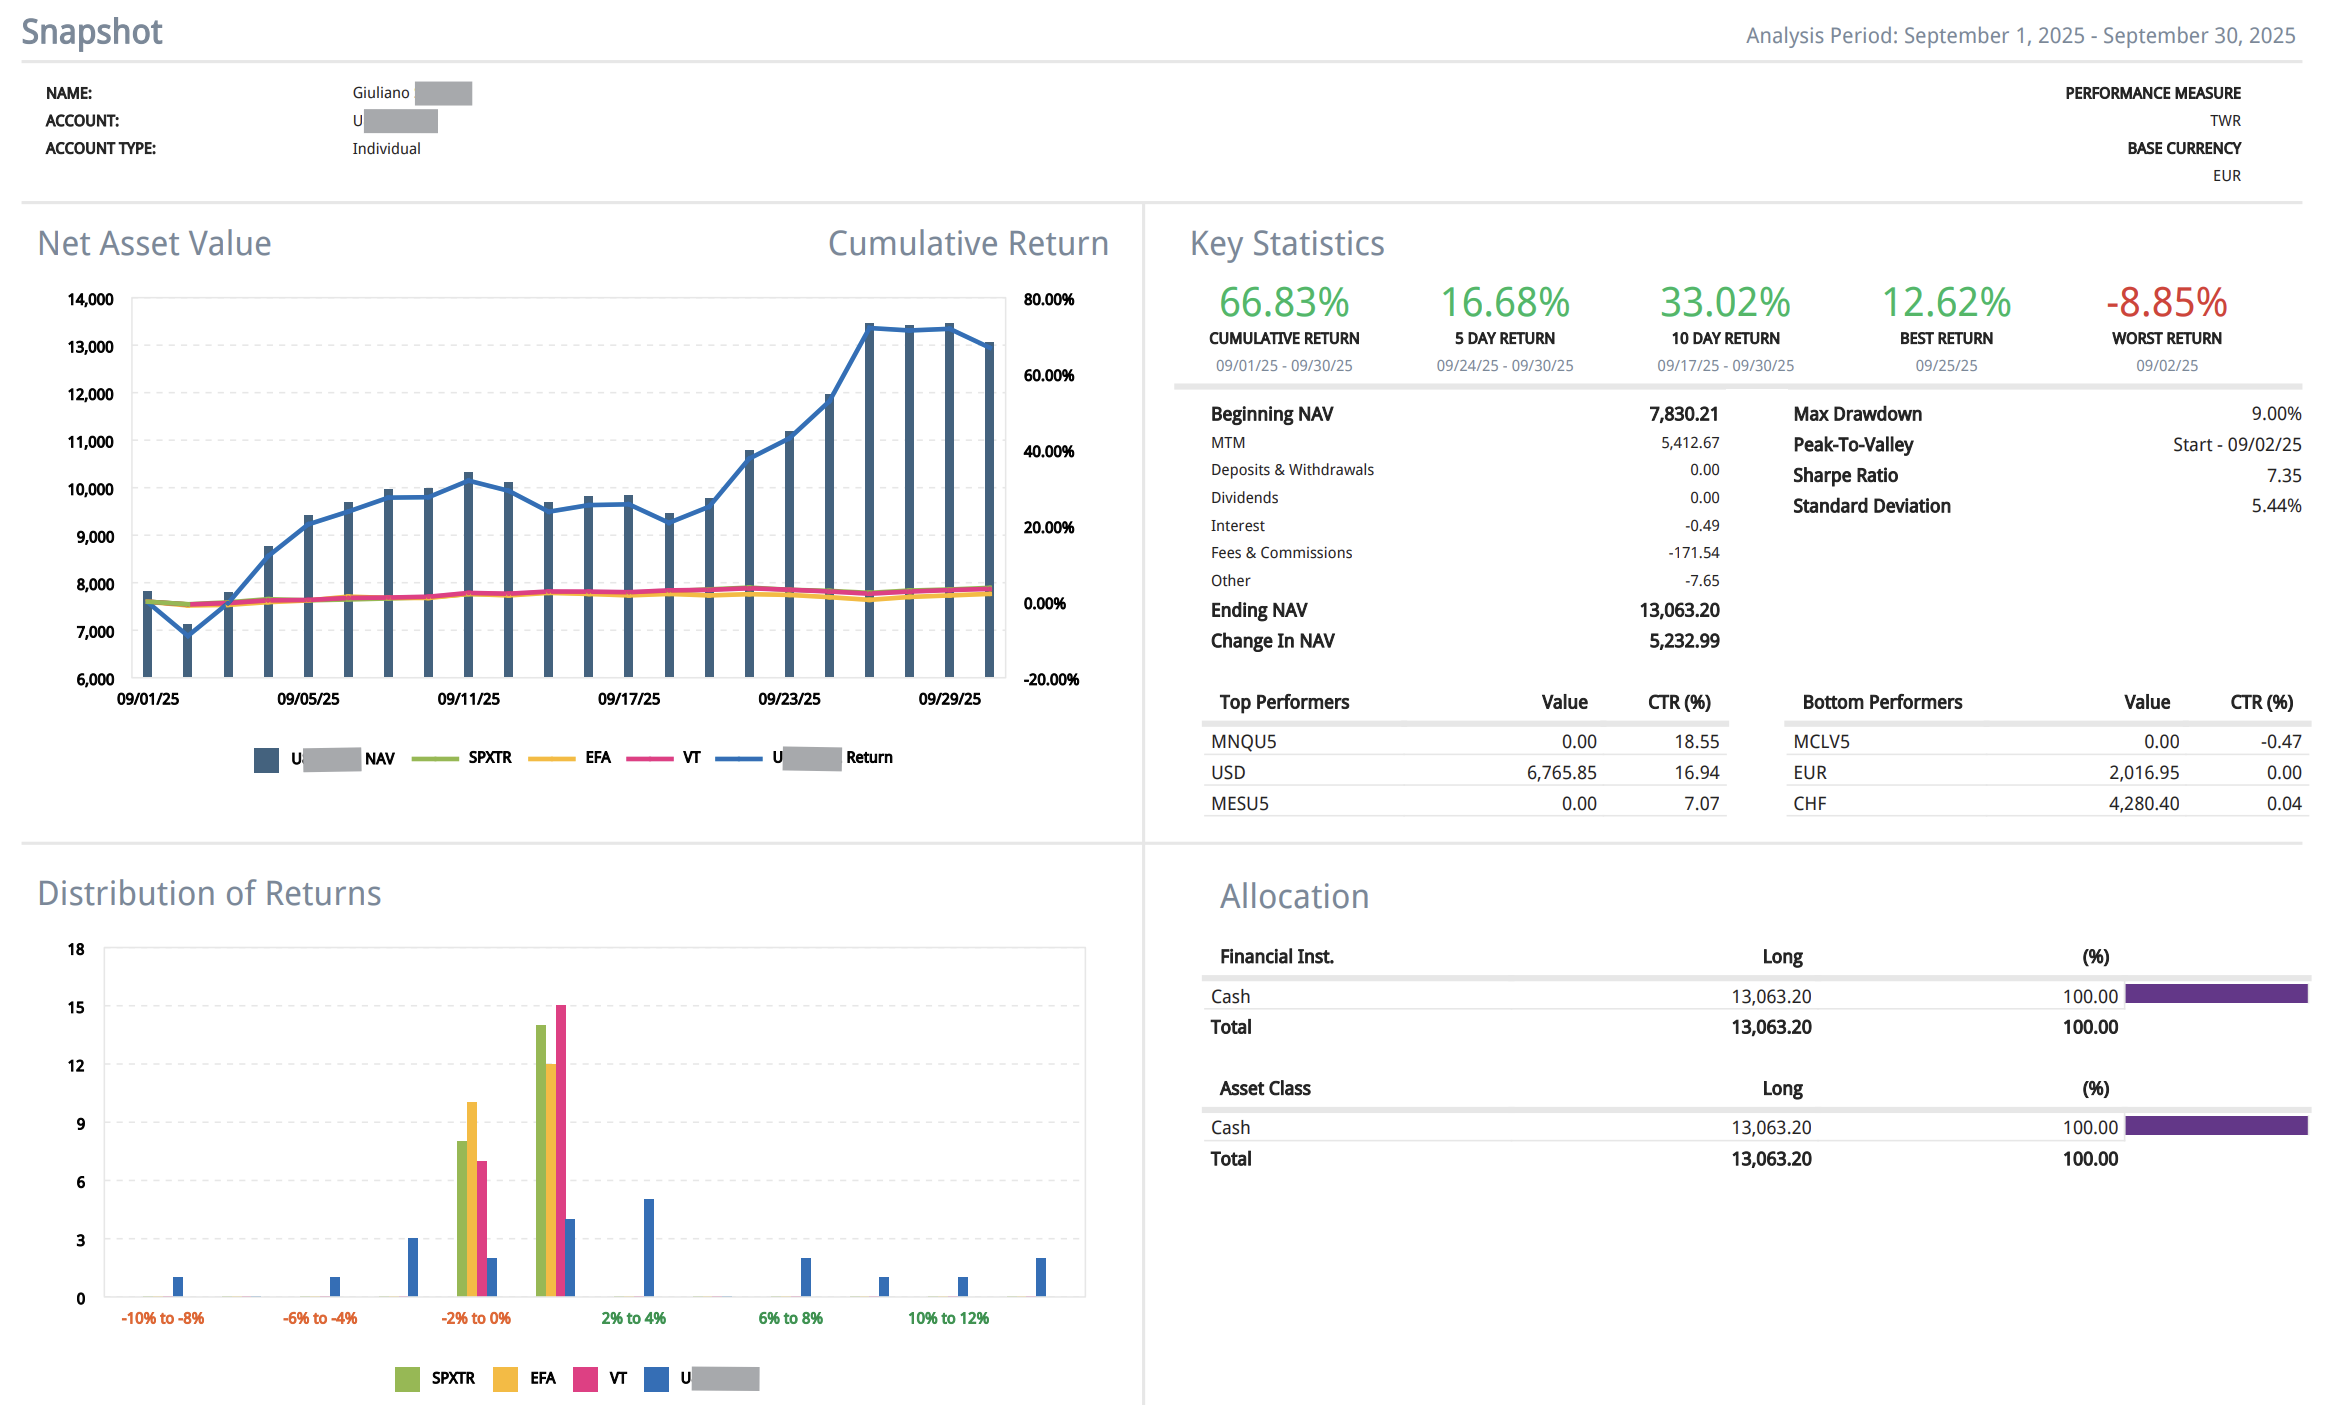Viewport: 2331px width, 1405px height.
Task: Click the blue account square in distribution legend
Action: point(656,1379)
